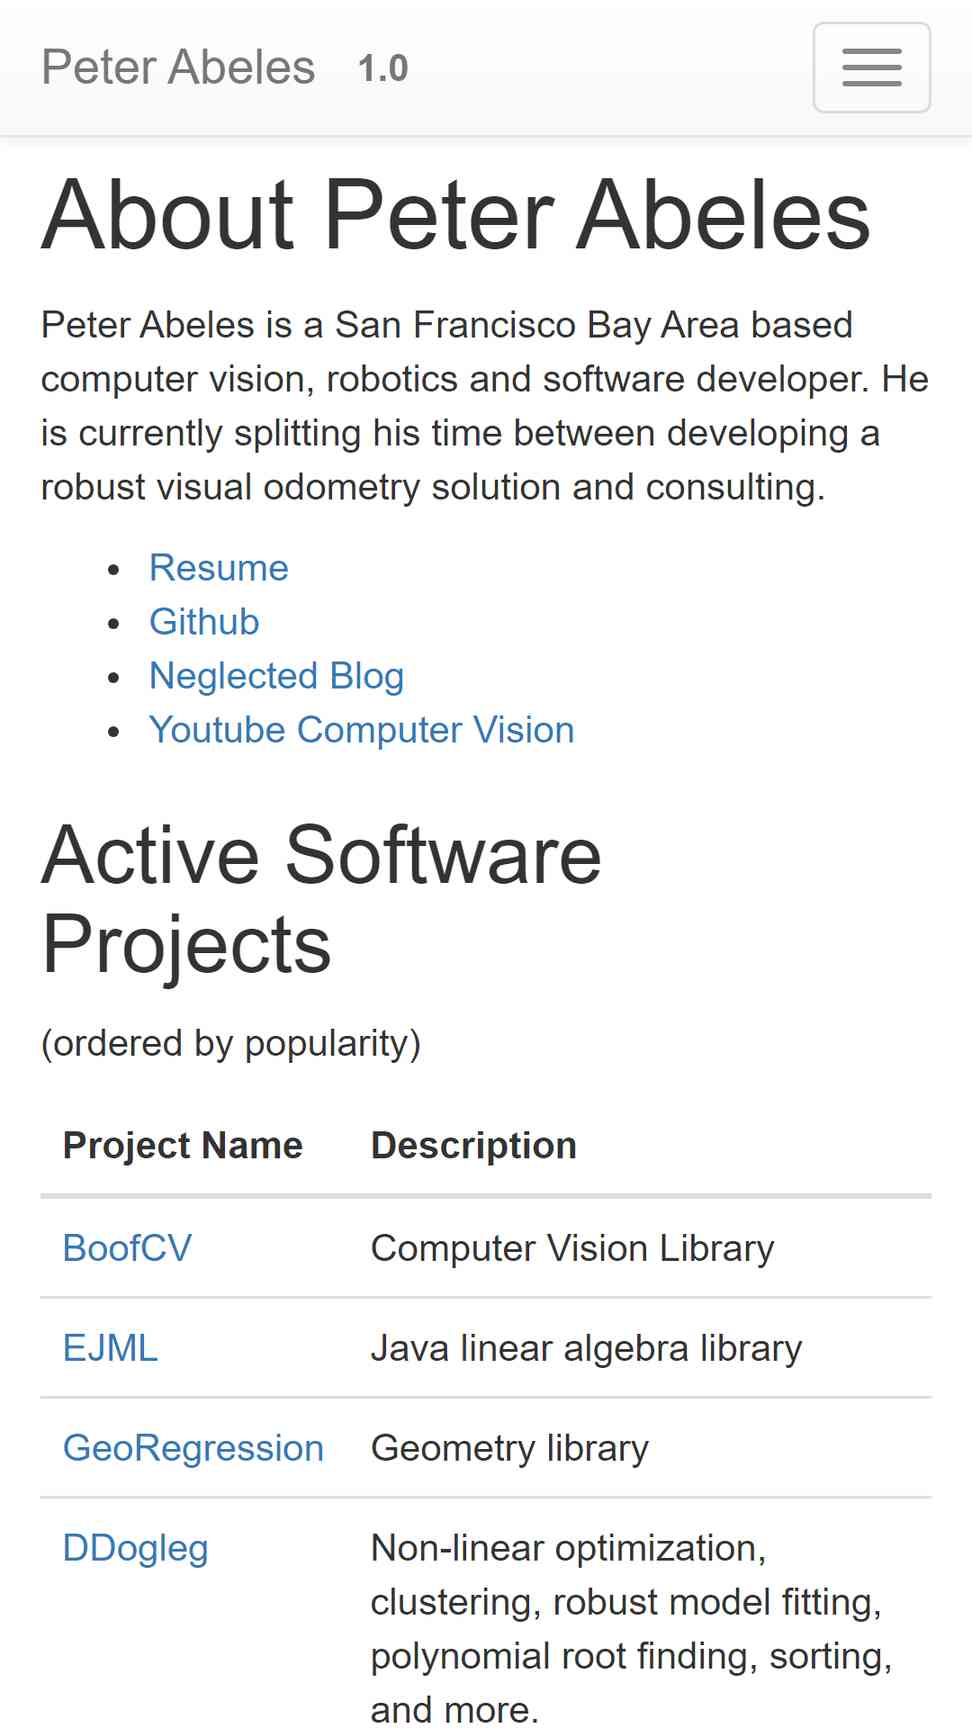Open the BoofCV project link
This screenshot has width=972, height=1728.
click(x=127, y=1248)
